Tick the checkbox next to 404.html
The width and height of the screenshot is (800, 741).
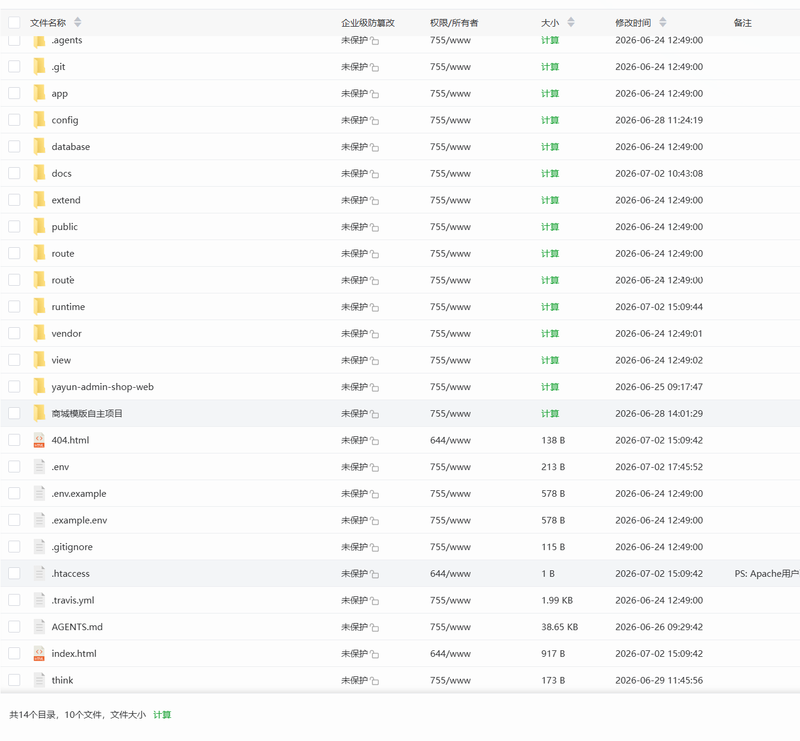(14, 440)
